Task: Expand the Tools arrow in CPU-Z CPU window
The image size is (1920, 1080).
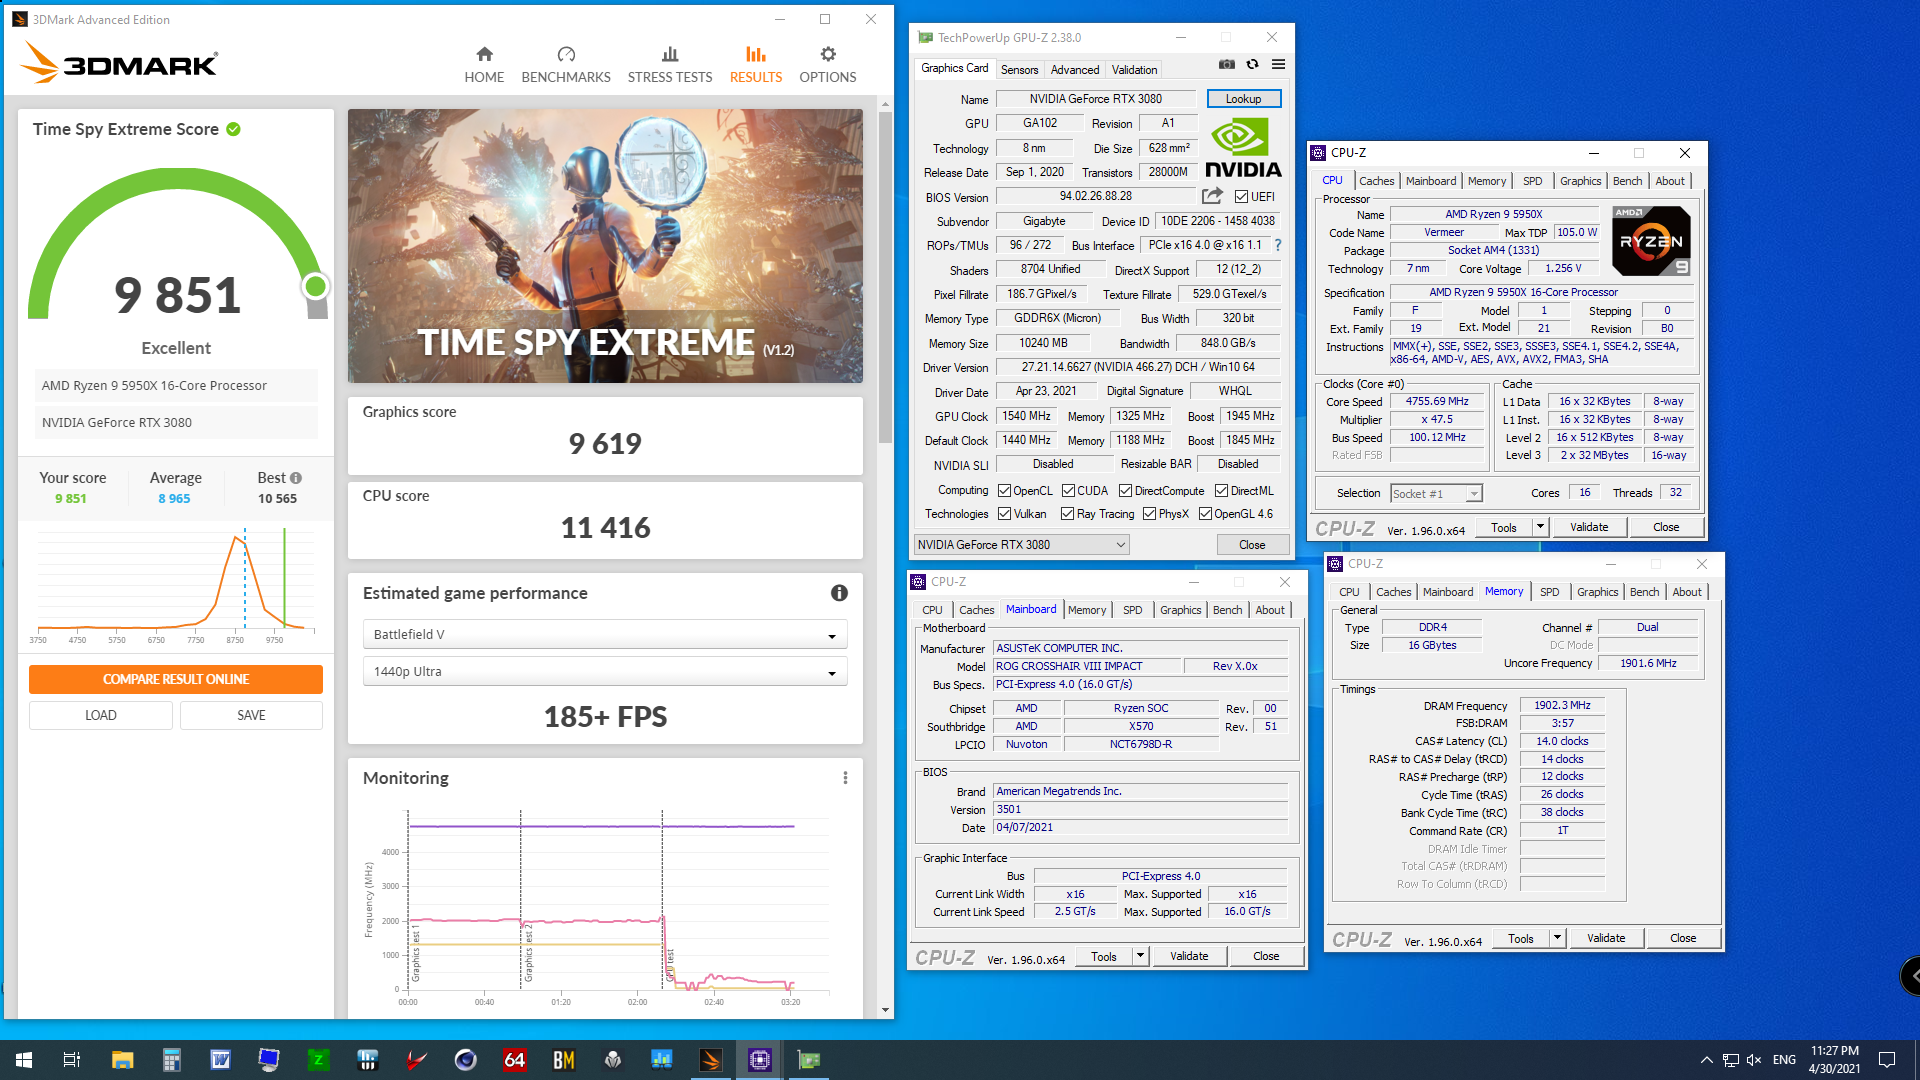Action: (x=1540, y=527)
